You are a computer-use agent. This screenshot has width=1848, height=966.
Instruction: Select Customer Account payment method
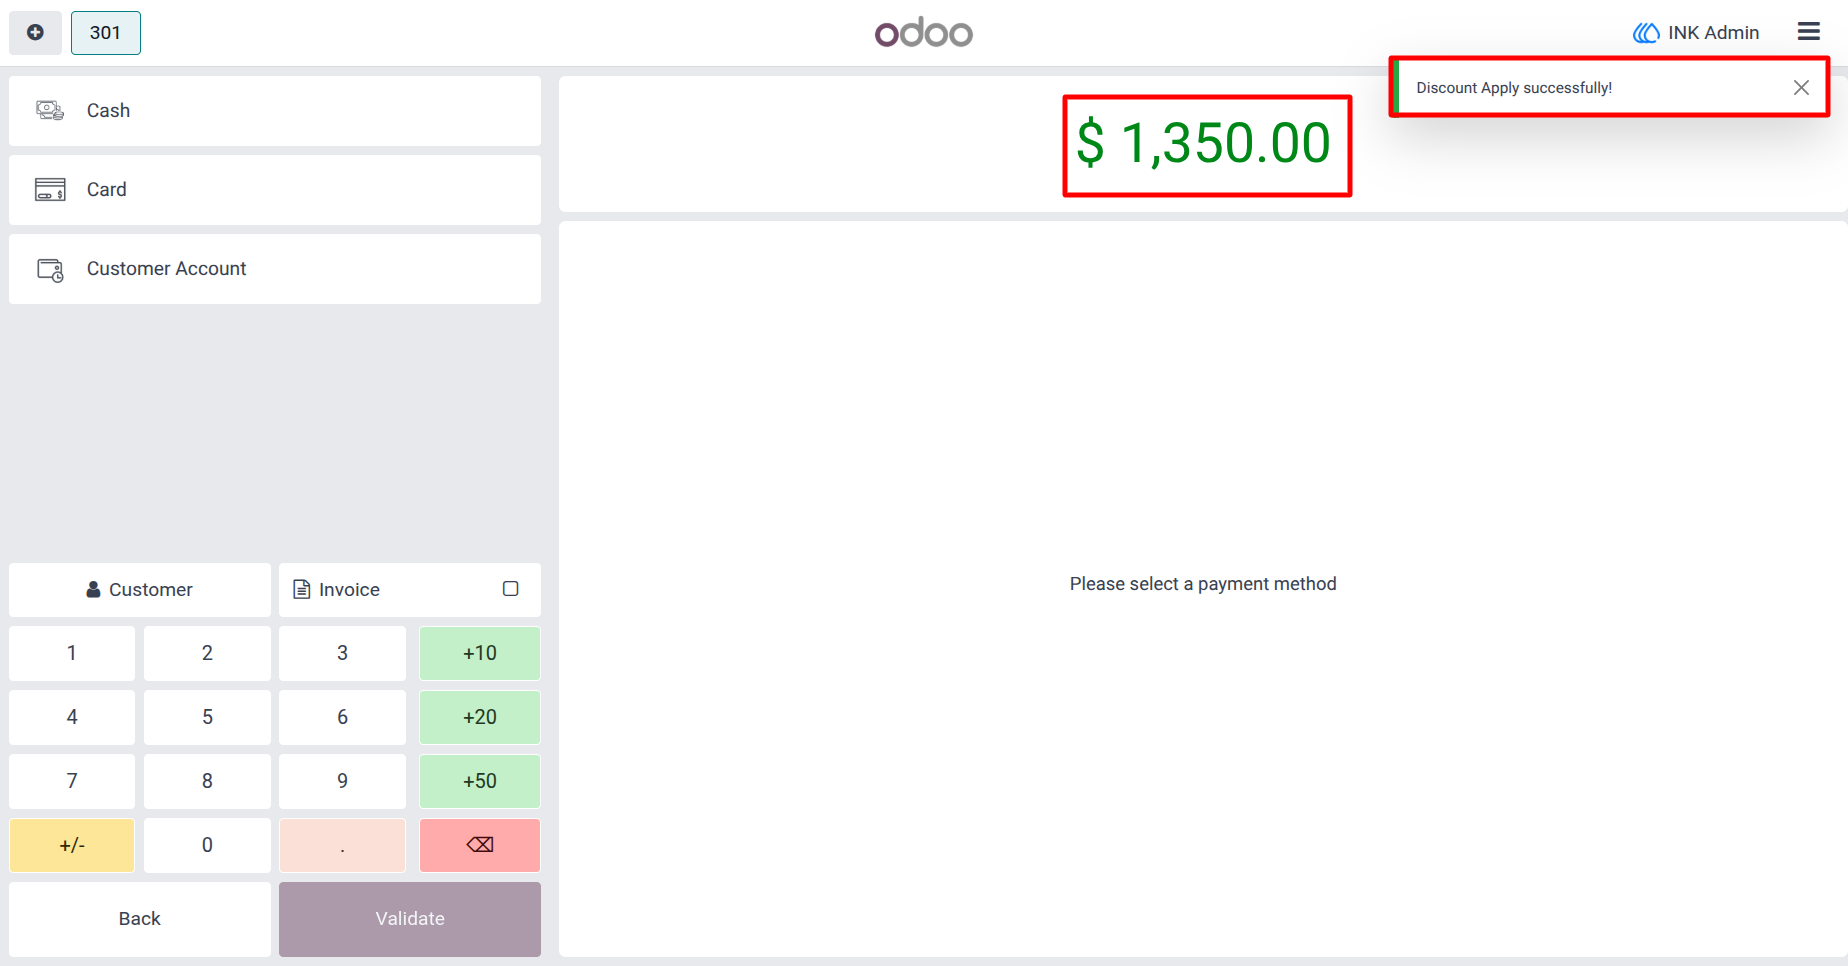[x=275, y=269]
